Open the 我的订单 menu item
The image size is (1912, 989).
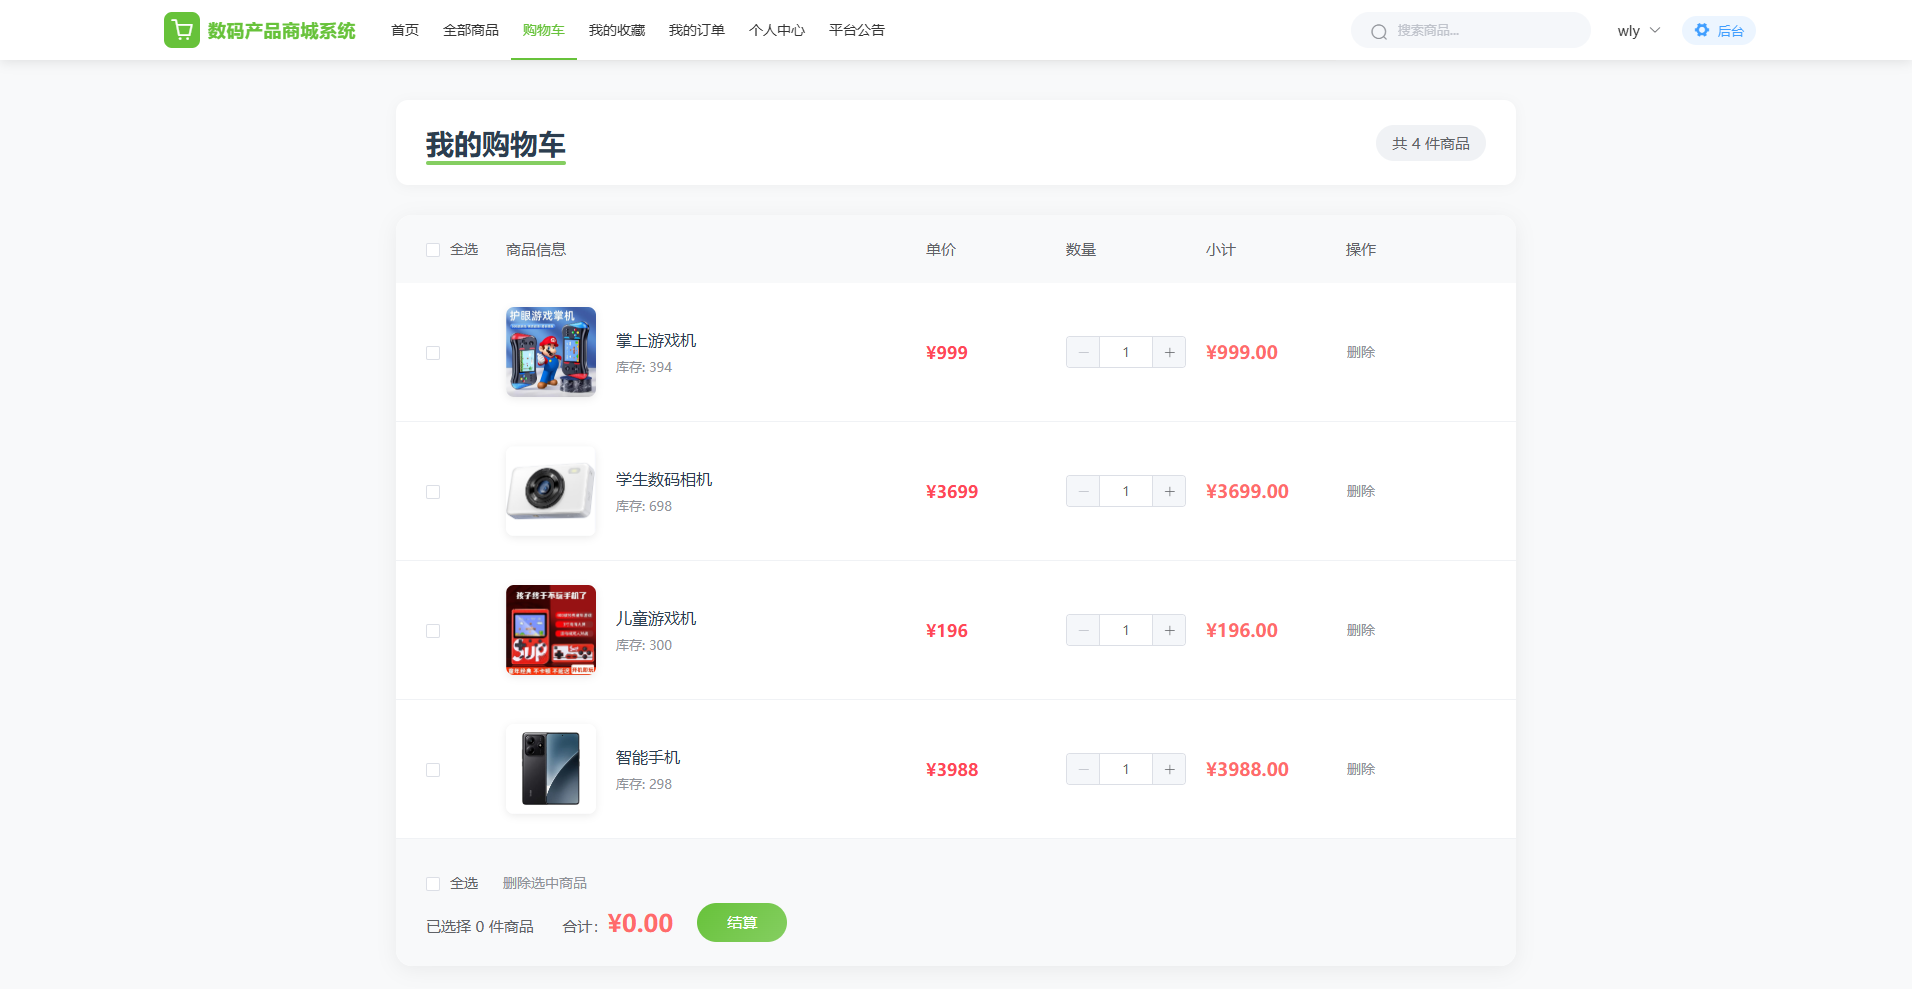pos(696,30)
